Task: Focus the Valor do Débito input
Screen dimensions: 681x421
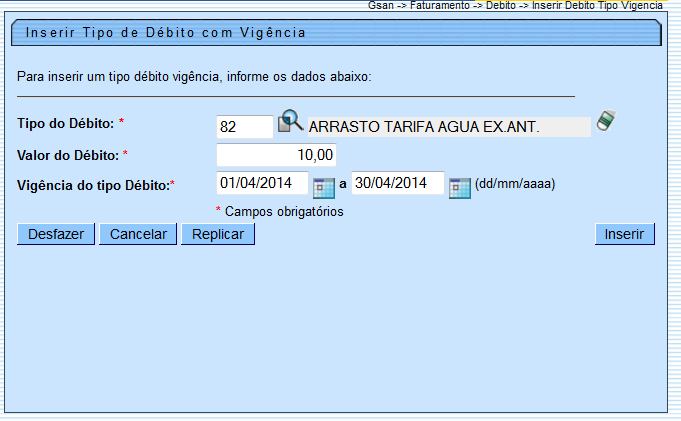Action: click(x=276, y=155)
